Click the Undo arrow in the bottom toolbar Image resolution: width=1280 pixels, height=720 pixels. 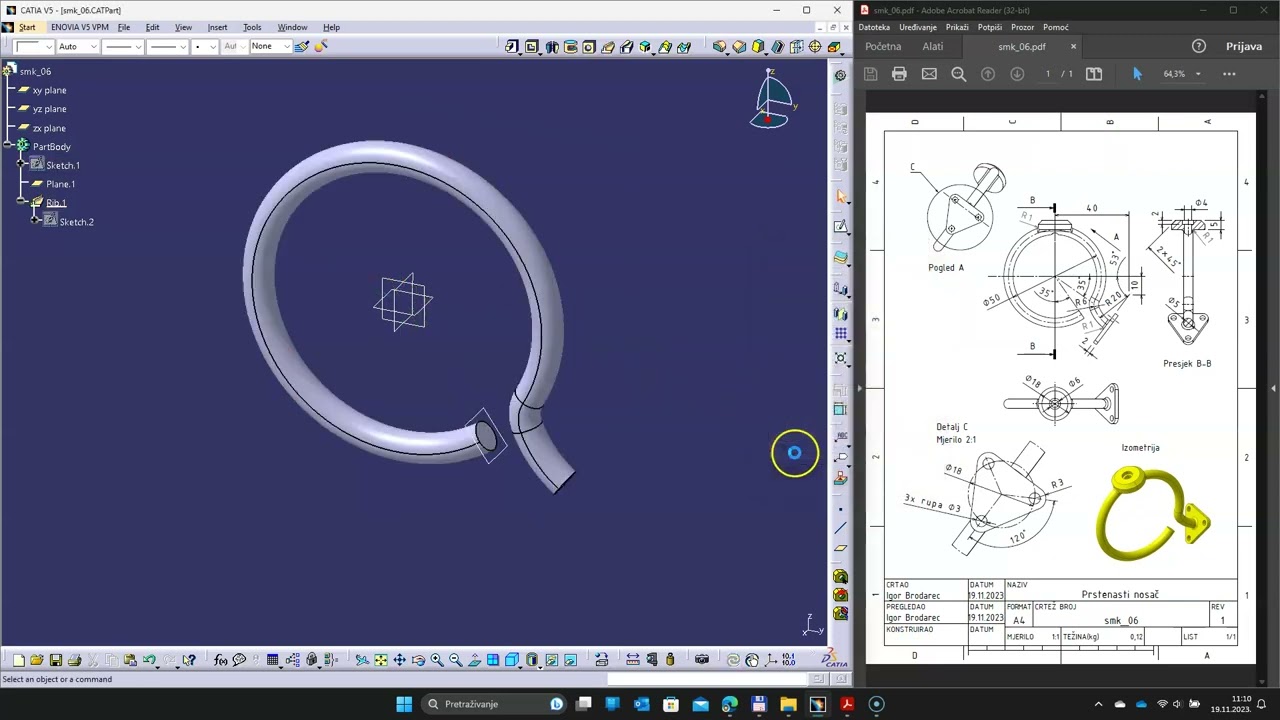pyautogui.click(x=149, y=660)
